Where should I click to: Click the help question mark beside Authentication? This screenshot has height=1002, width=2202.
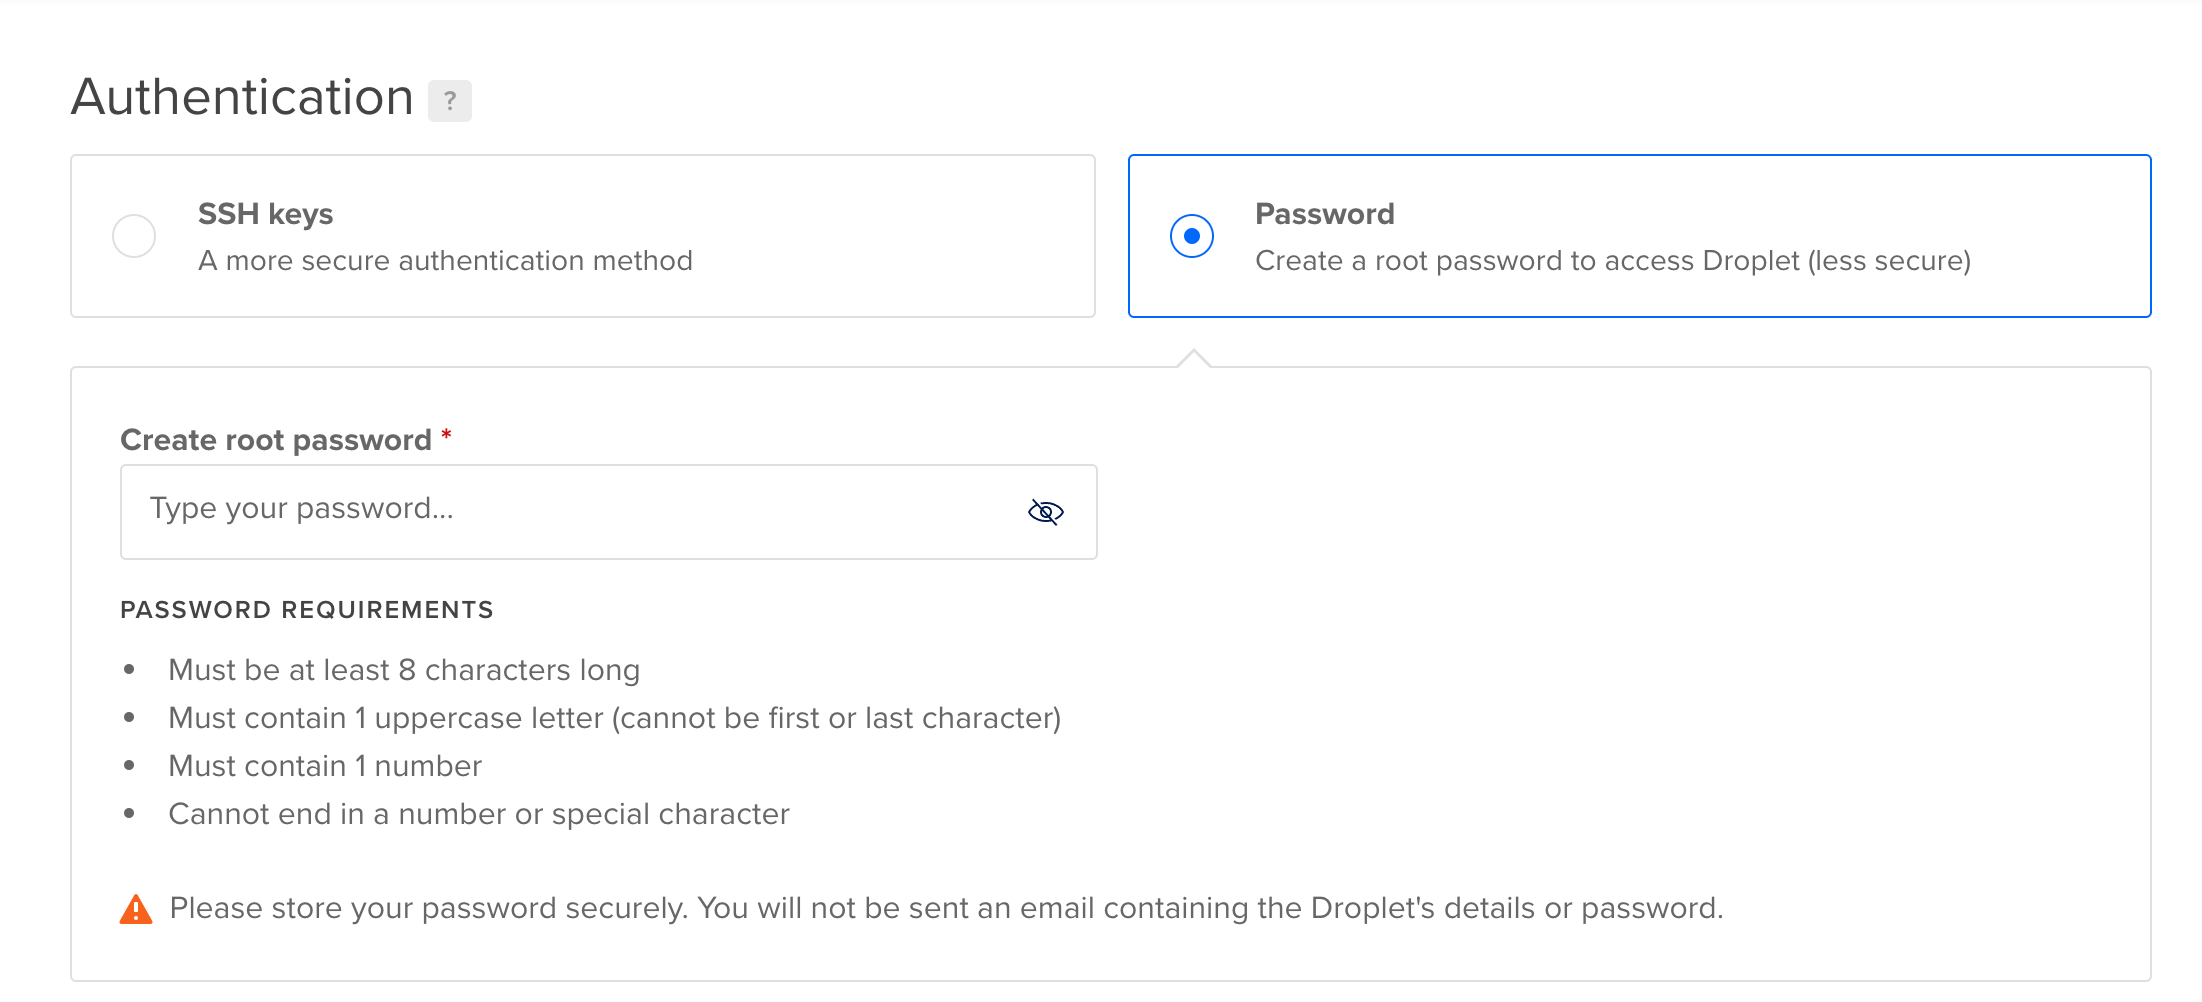[450, 101]
